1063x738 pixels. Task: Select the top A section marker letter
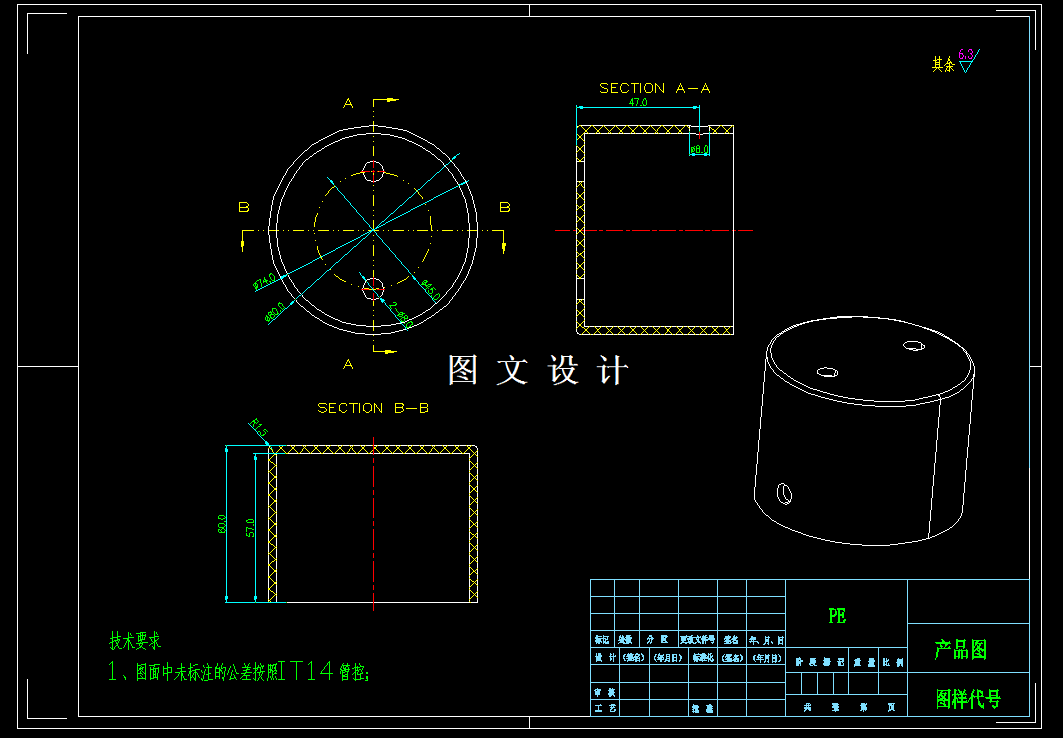pyautogui.click(x=348, y=103)
